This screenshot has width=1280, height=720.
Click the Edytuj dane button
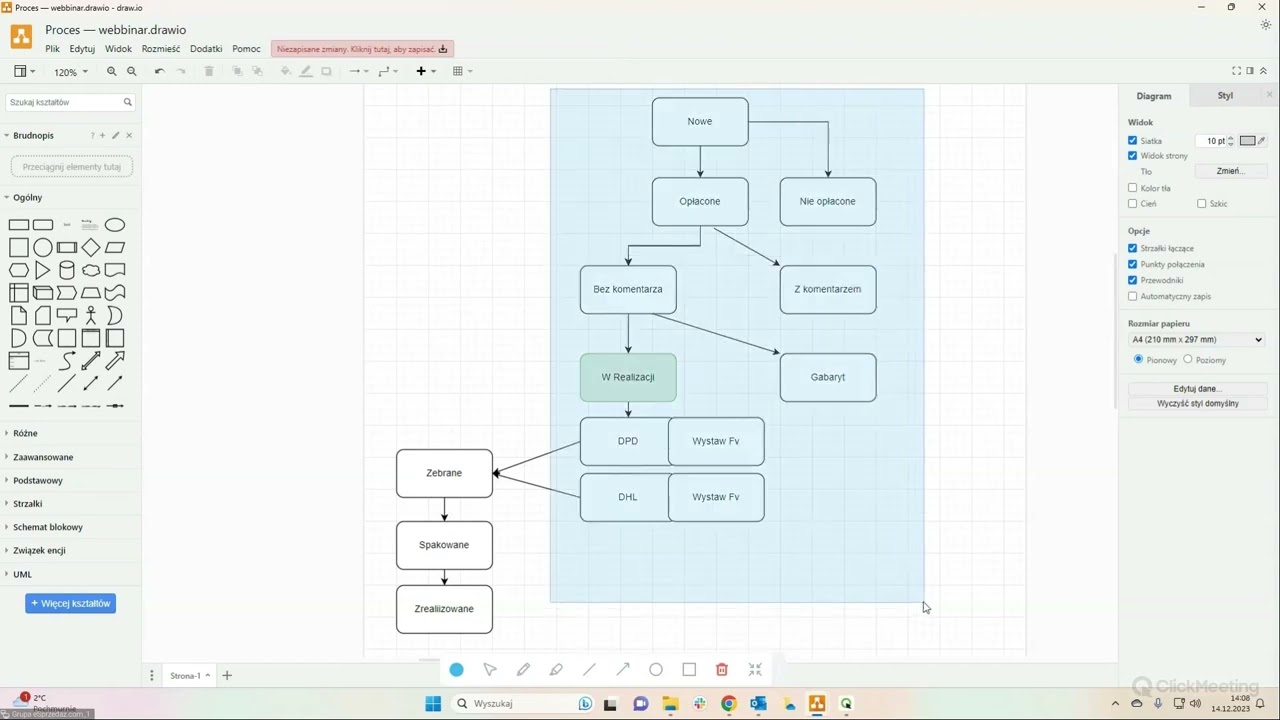click(x=1197, y=389)
